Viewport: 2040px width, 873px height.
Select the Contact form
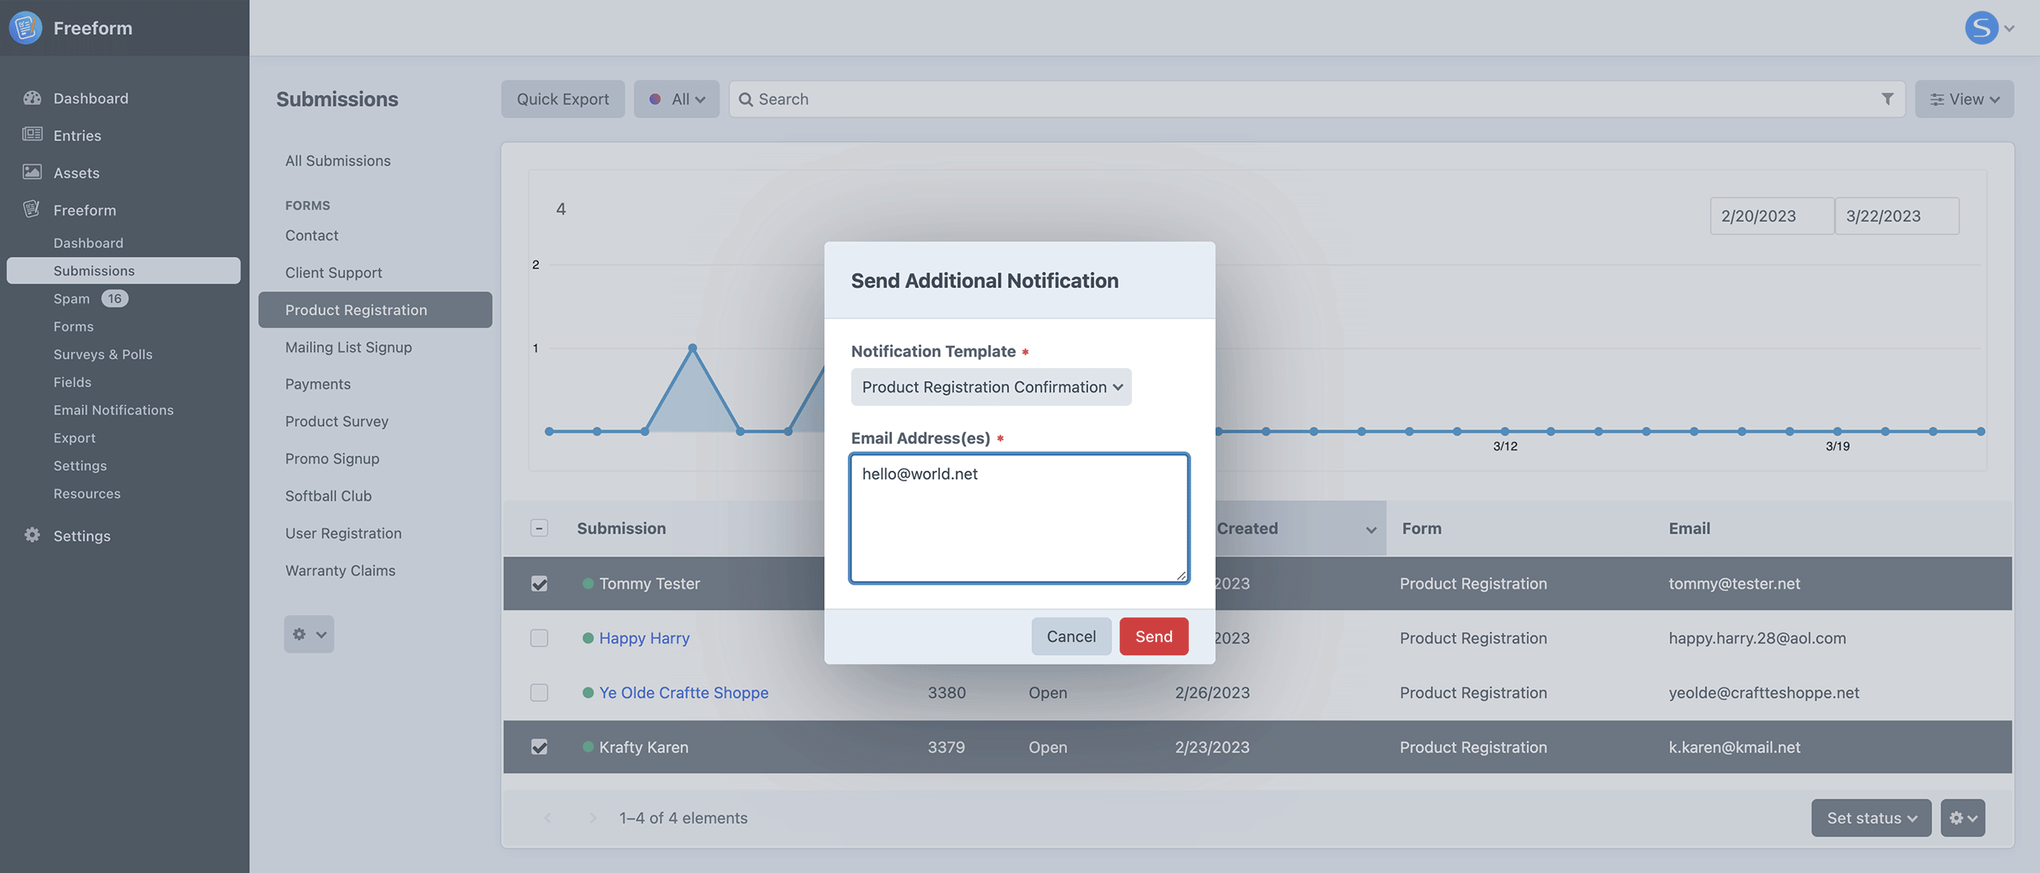[312, 235]
